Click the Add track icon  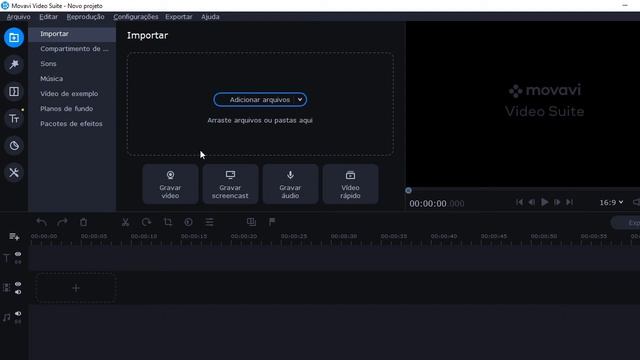(x=14, y=236)
